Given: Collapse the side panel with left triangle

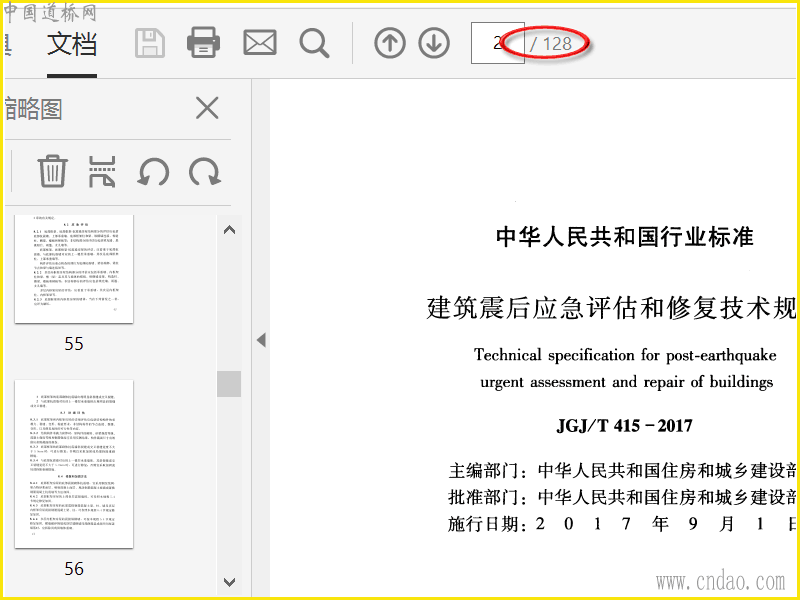Looking at the screenshot, I should [261, 340].
